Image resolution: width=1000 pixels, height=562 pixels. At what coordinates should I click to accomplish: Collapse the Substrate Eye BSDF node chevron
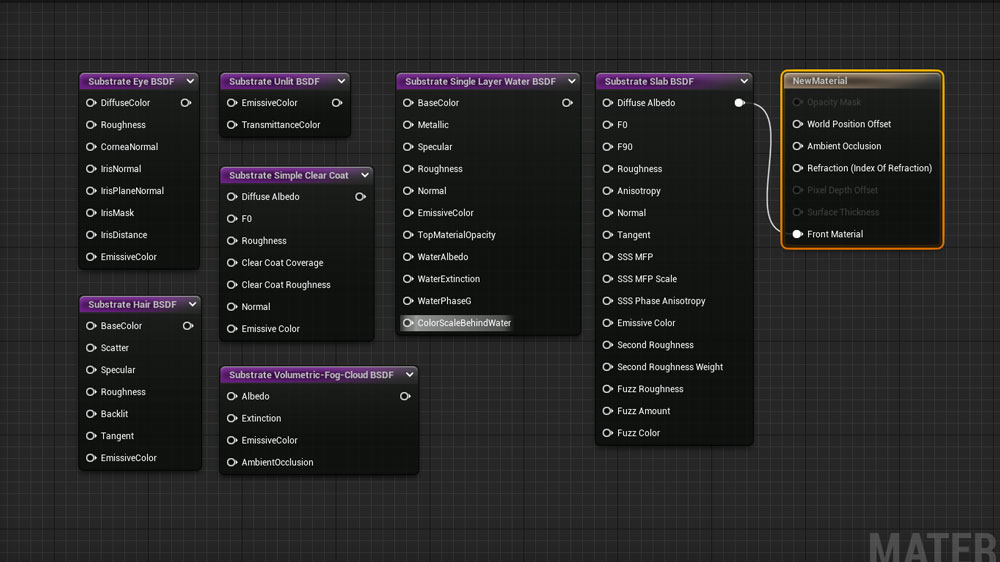coord(190,81)
